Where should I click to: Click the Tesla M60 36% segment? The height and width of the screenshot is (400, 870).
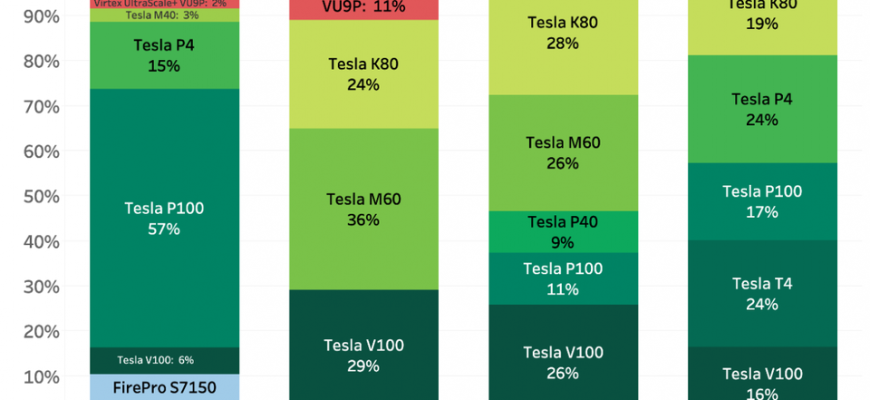[364, 209]
